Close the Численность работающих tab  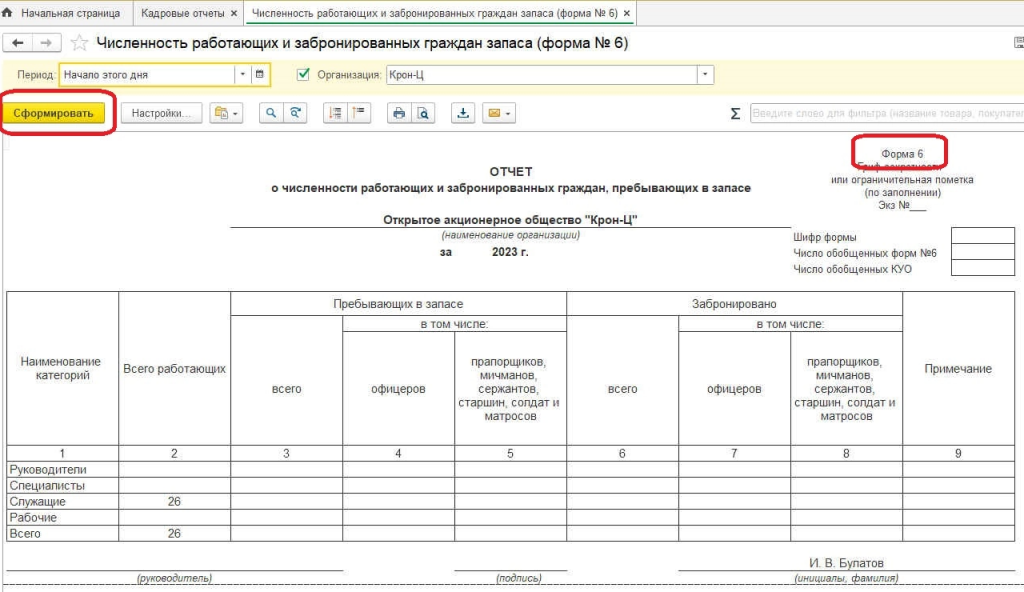coord(627,13)
